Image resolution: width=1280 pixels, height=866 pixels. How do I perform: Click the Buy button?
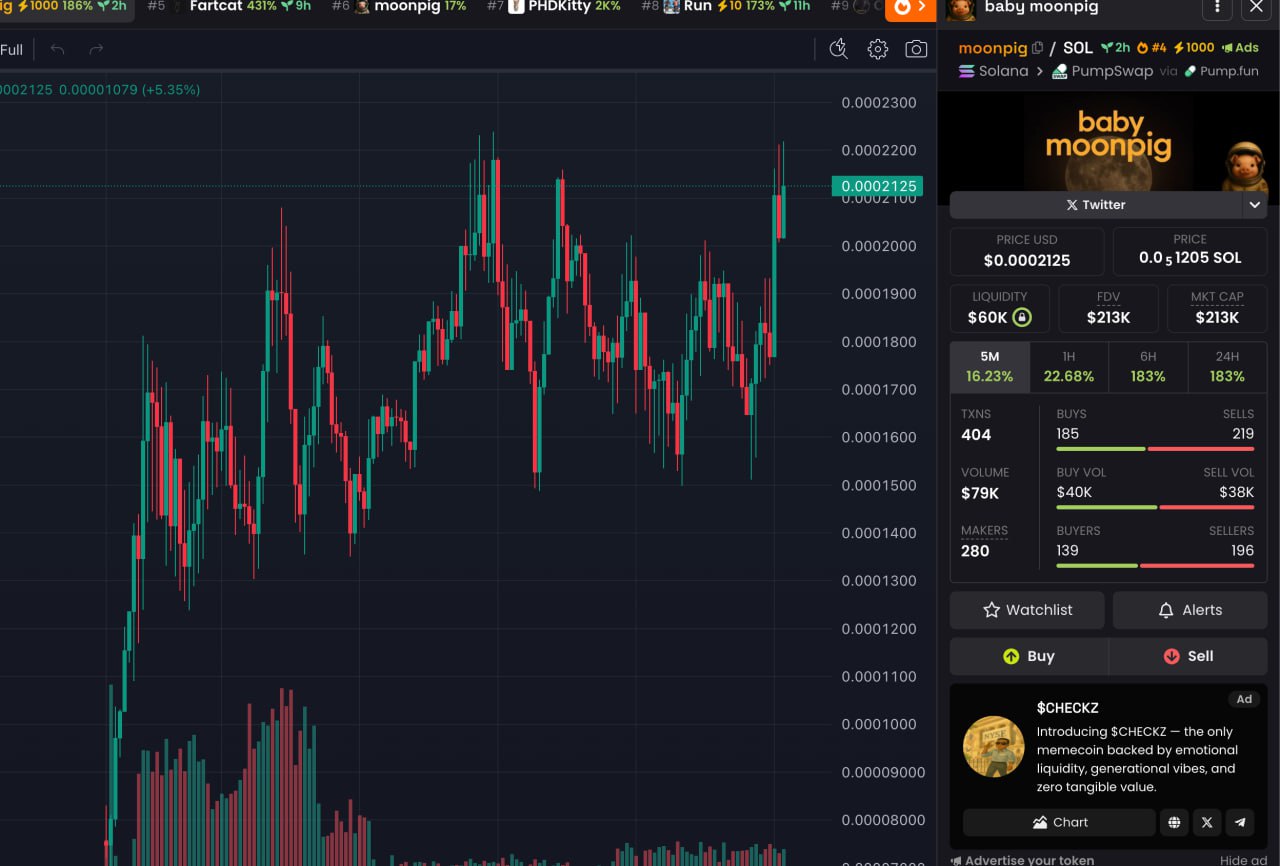tap(1029, 656)
